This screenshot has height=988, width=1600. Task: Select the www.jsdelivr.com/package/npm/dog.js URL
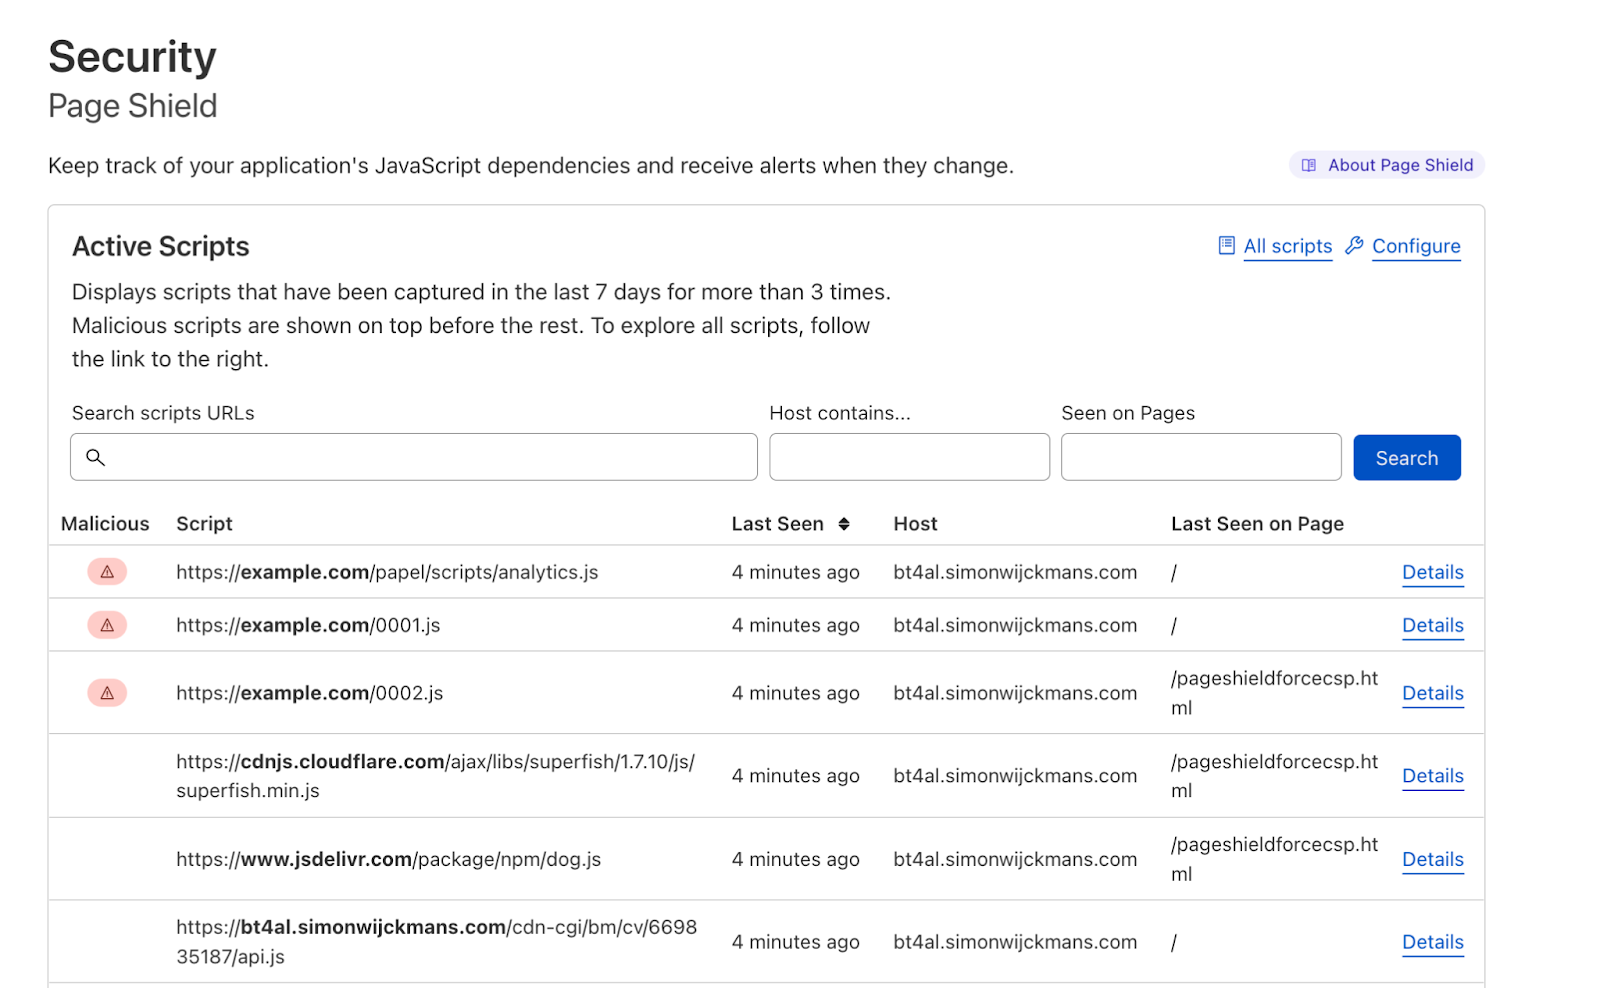(x=388, y=859)
